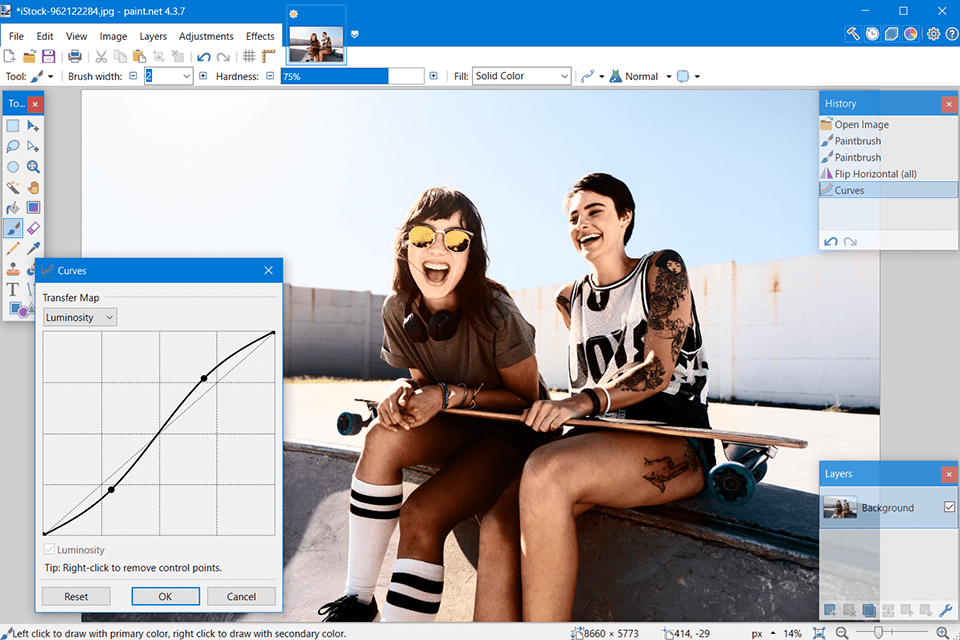Select the Eraser tool

tap(33, 228)
